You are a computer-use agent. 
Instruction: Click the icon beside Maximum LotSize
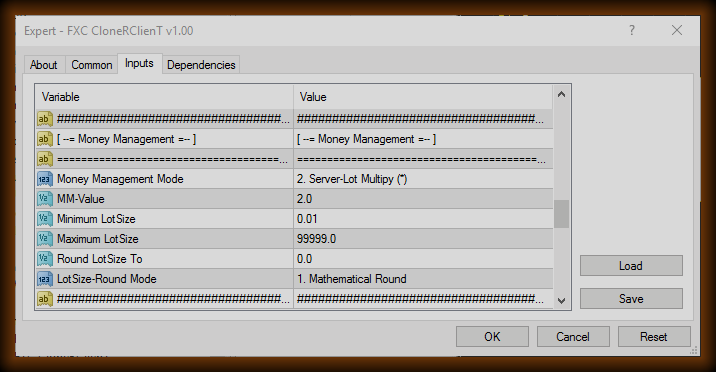tap(44, 239)
